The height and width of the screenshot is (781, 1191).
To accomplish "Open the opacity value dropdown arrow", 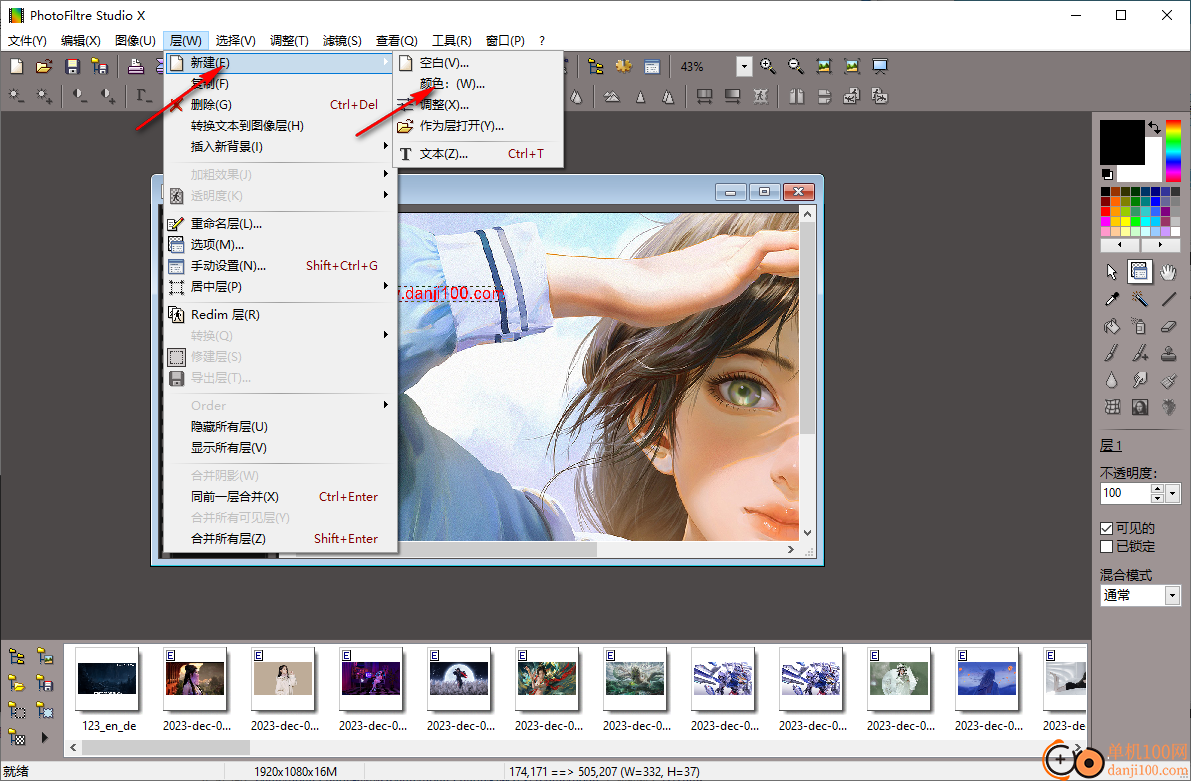I will (1173, 493).
